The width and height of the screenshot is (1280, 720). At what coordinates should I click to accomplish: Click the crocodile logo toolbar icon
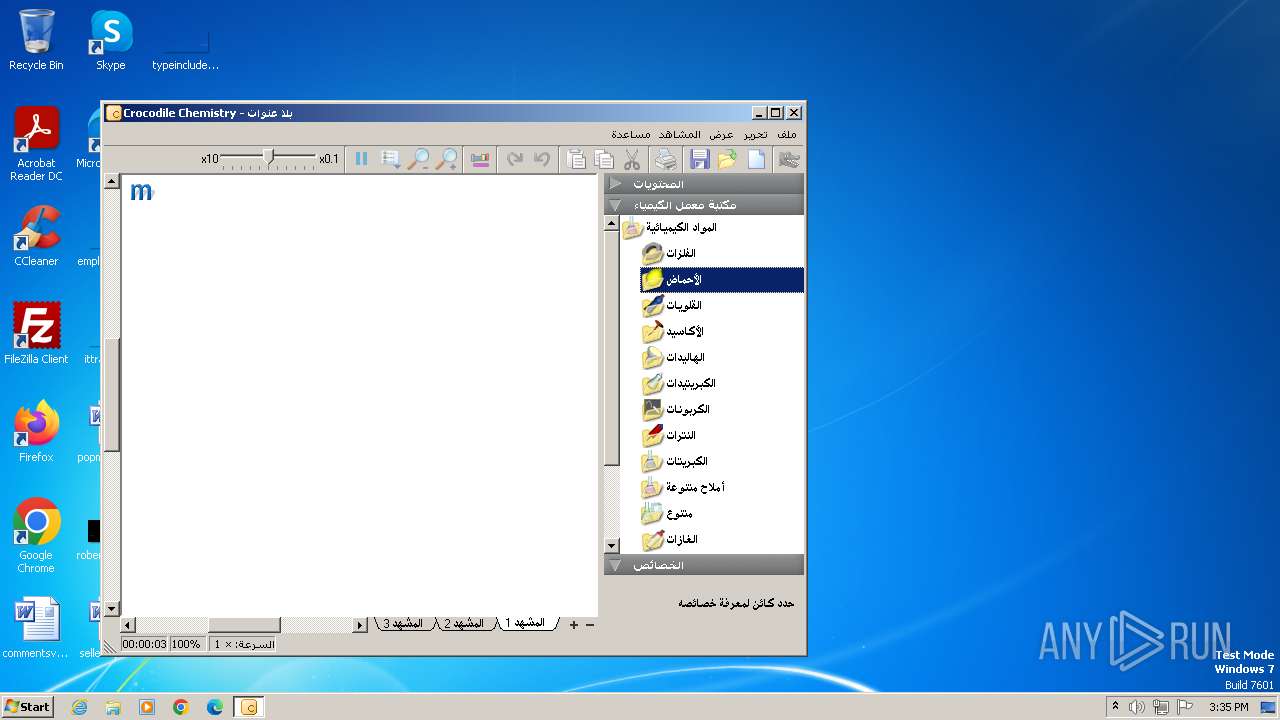[x=789, y=159]
